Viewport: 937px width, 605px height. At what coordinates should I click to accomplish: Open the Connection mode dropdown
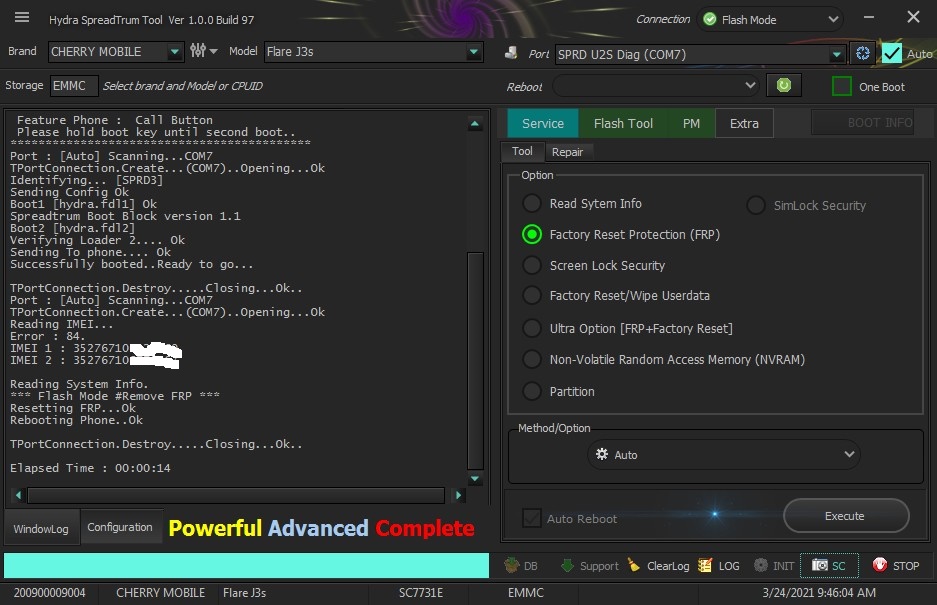click(x=833, y=20)
